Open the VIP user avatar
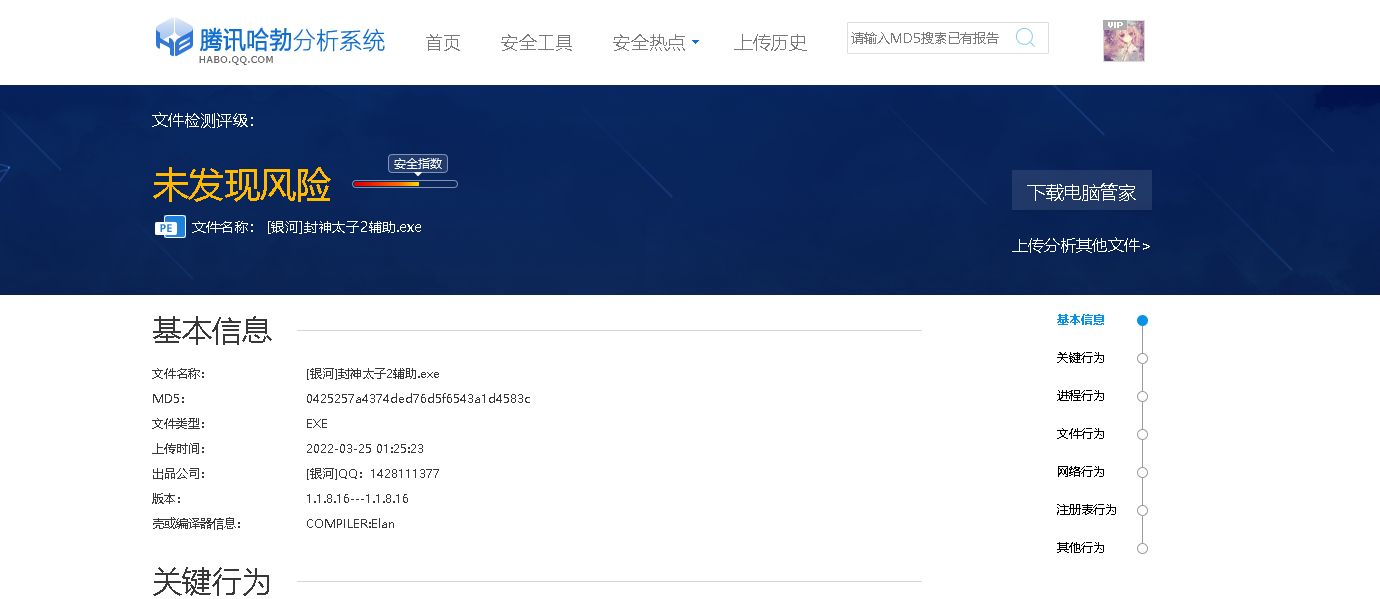Screen dimensions: 1380x599 [x=1123, y=41]
